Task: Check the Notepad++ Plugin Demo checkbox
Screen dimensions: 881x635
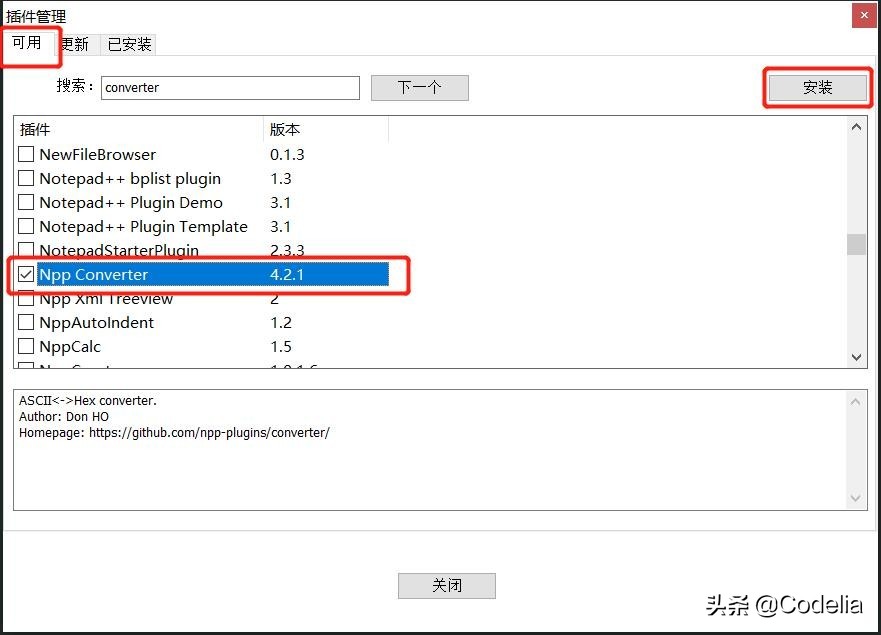Action: [26, 202]
